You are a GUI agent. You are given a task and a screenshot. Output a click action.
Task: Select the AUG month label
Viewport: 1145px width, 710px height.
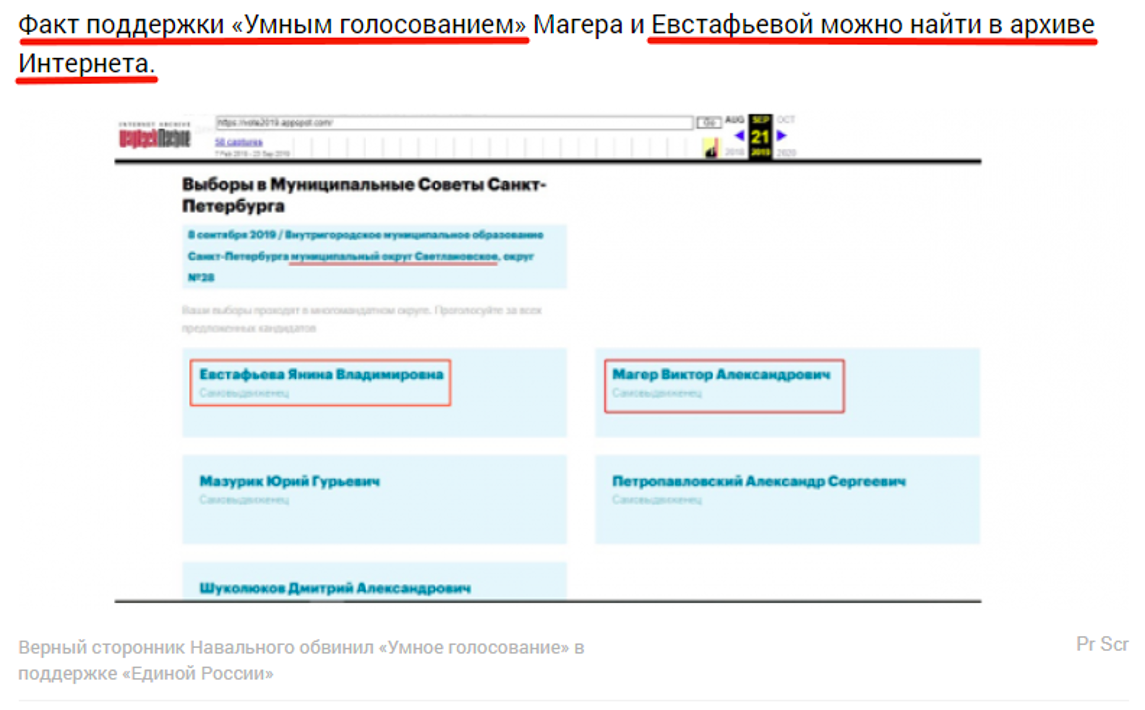point(735,120)
